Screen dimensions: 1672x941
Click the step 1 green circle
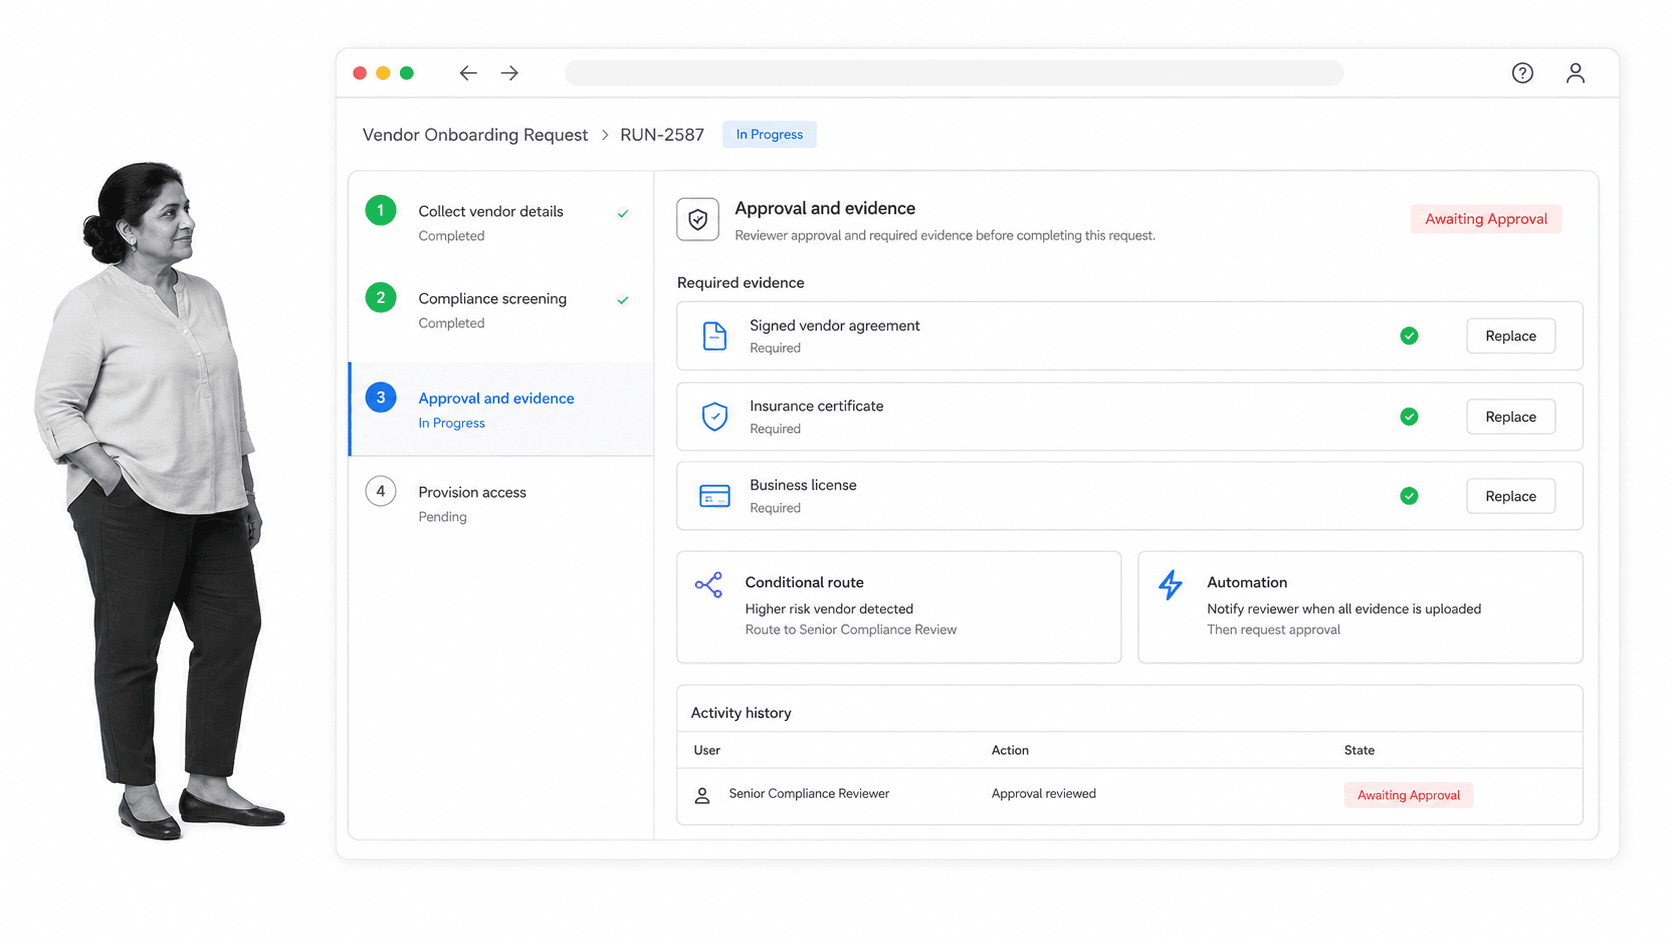coord(381,211)
